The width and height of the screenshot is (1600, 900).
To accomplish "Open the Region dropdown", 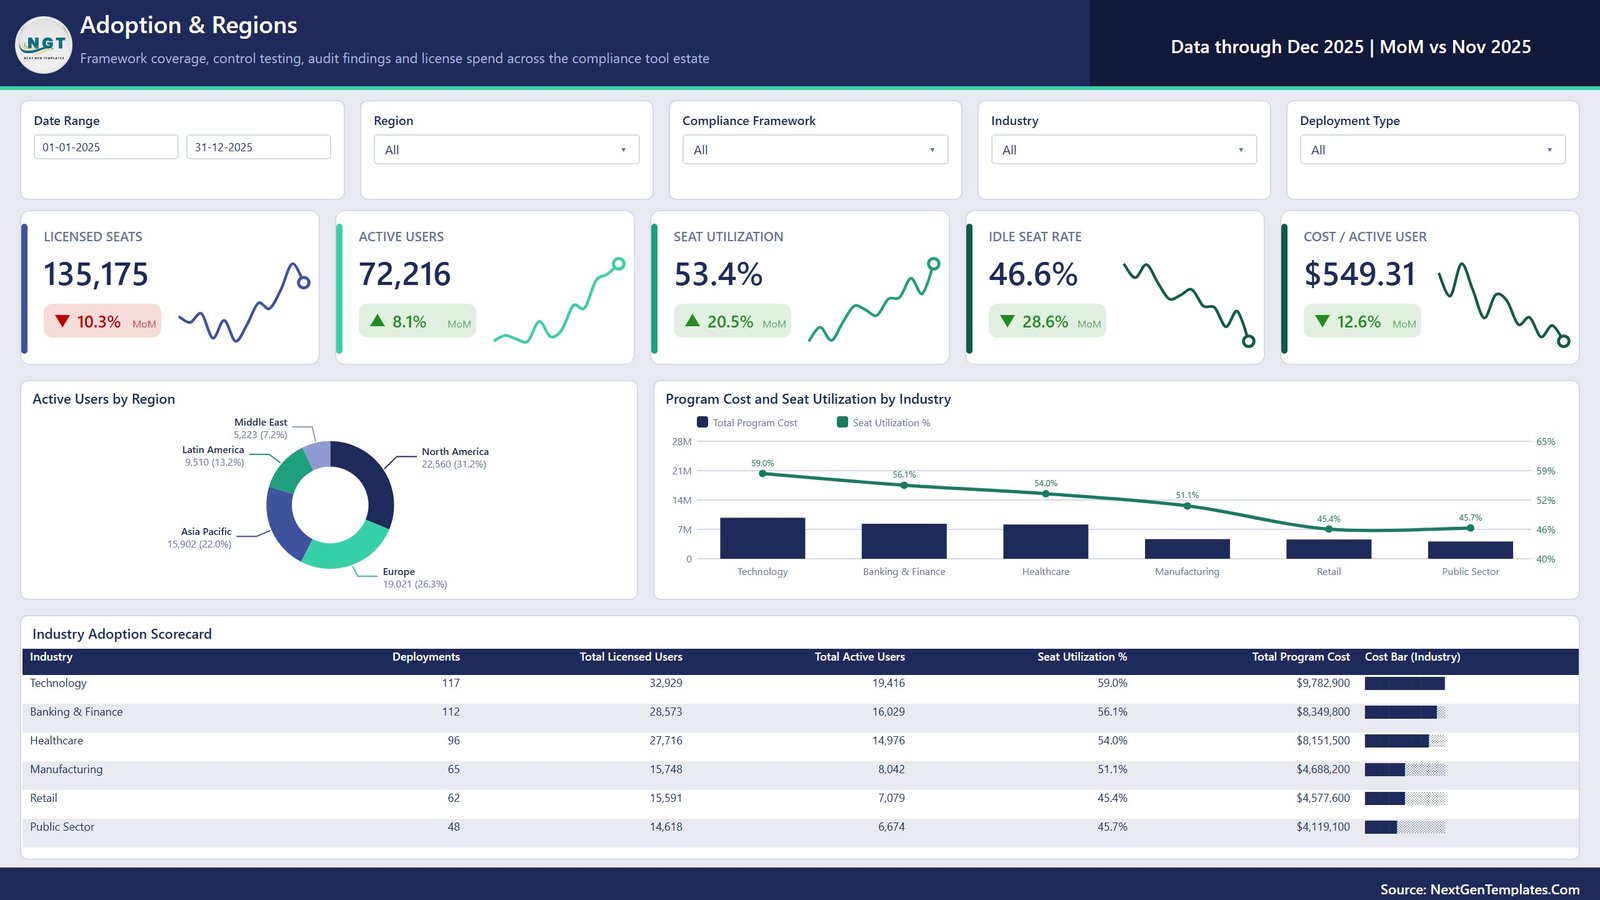I will [506, 150].
